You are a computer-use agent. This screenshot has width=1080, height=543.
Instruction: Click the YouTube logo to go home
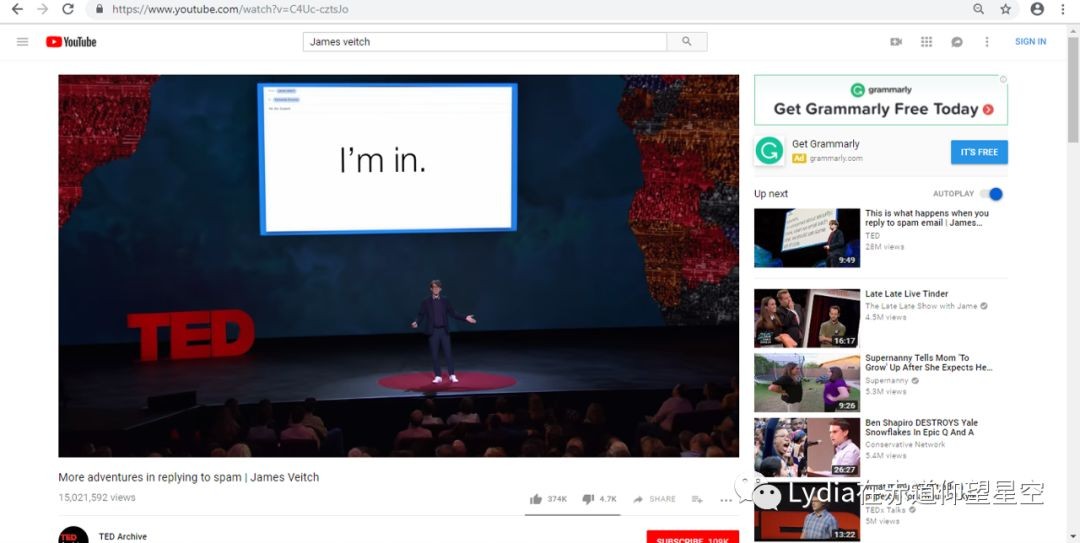tap(71, 42)
